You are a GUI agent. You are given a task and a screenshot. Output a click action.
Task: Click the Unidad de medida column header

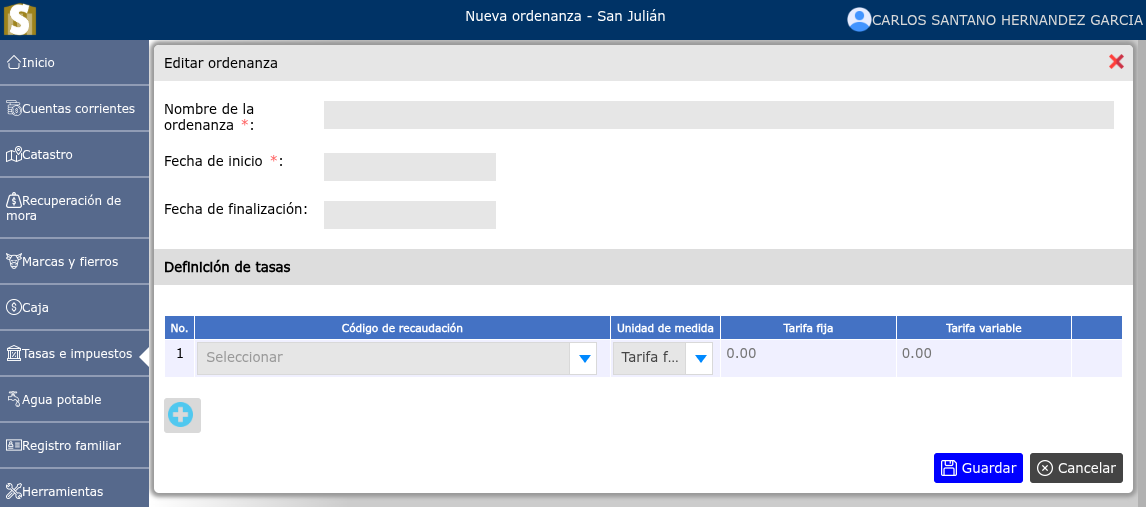(x=665, y=328)
